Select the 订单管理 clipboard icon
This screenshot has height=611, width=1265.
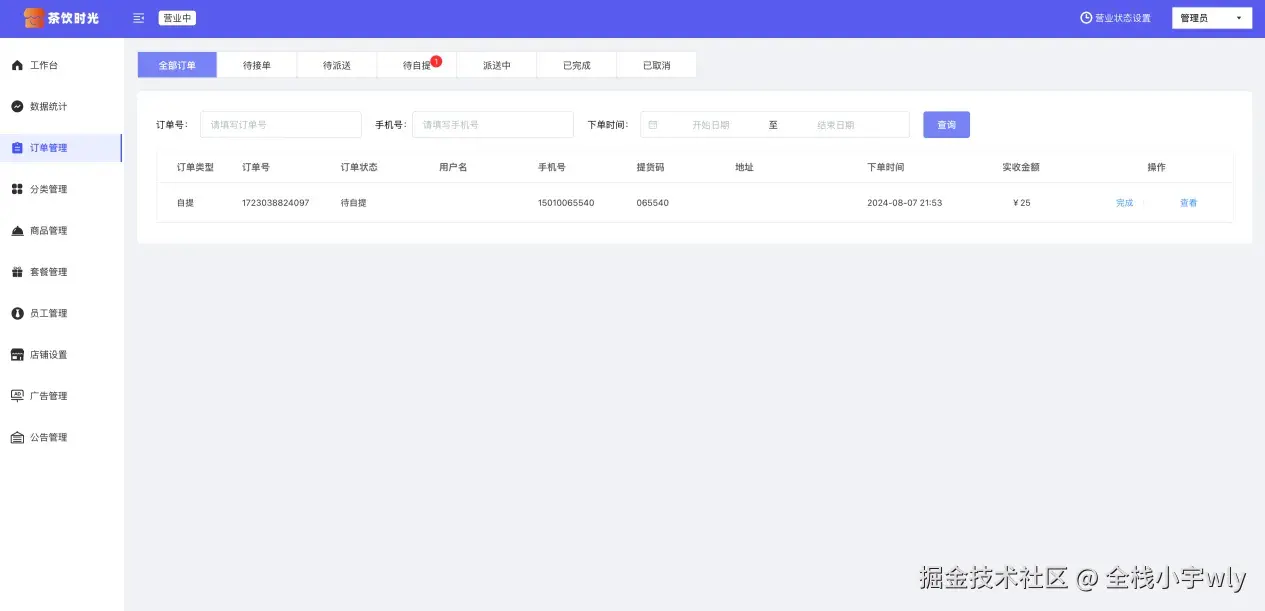point(17,148)
